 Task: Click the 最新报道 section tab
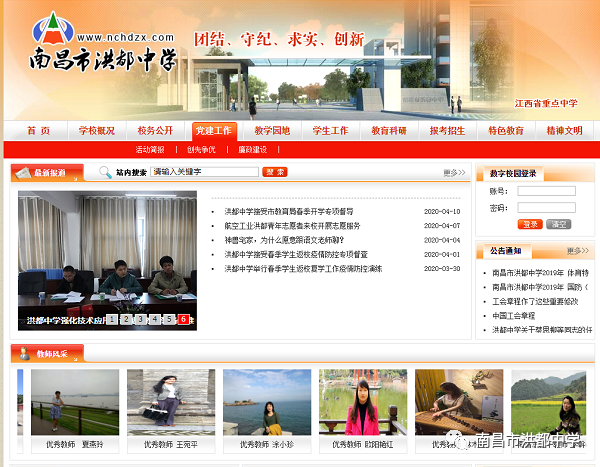point(47,173)
